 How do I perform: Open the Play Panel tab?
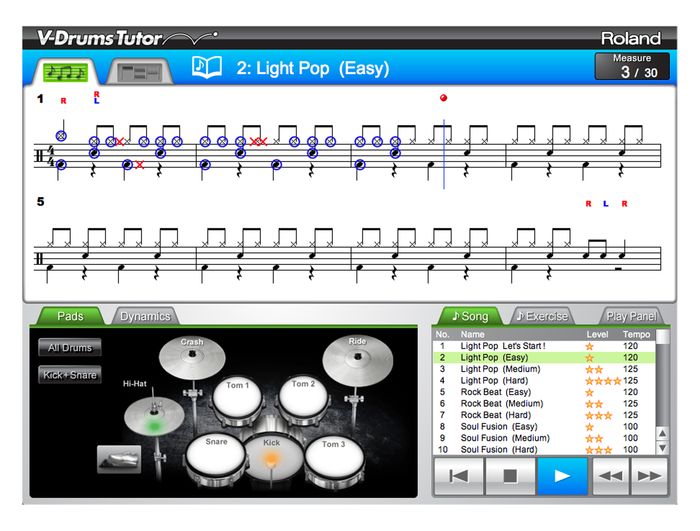coord(631,316)
